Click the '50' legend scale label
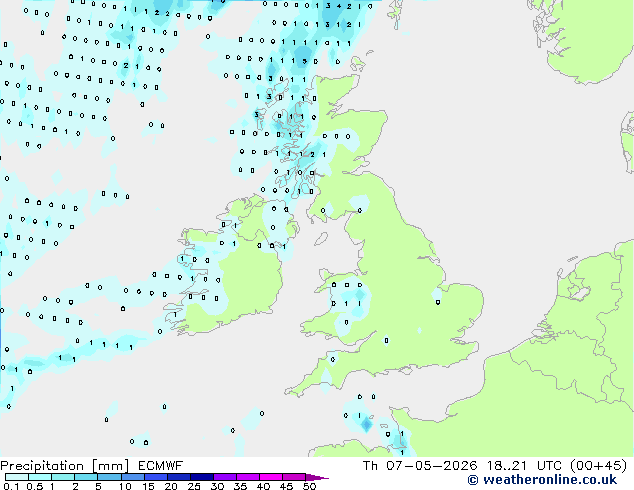This screenshot has width=634, height=490. (x=309, y=486)
